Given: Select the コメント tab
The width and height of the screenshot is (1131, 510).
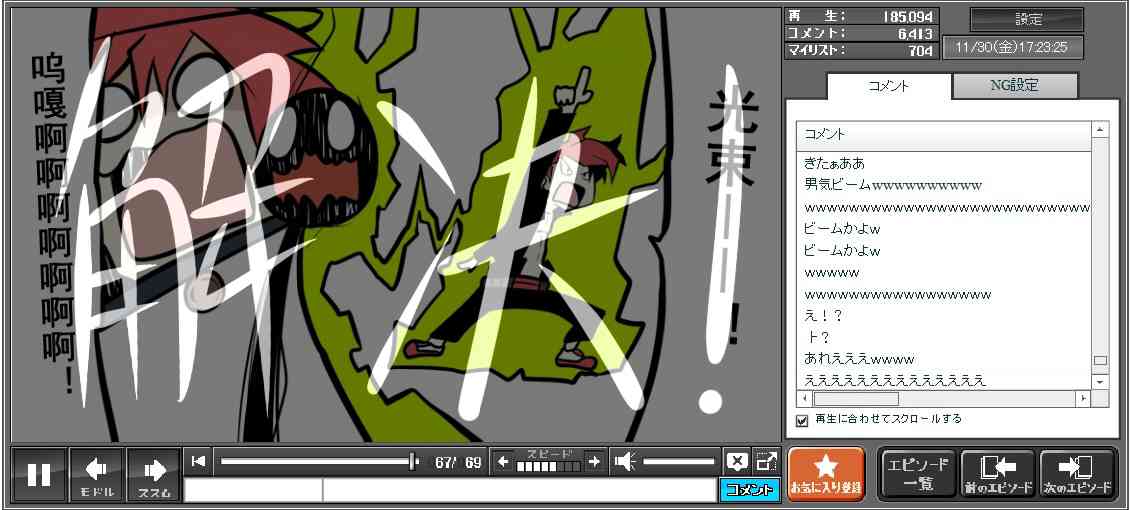Looking at the screenshot, I should click(x=888, y=86).
